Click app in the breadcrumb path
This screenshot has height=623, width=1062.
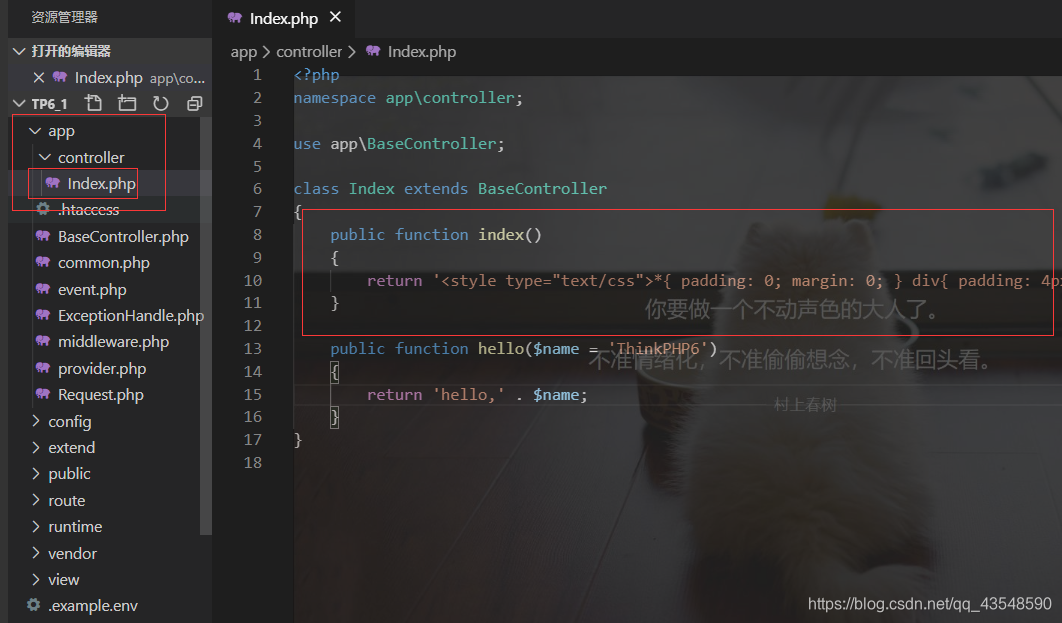(244, 51)
